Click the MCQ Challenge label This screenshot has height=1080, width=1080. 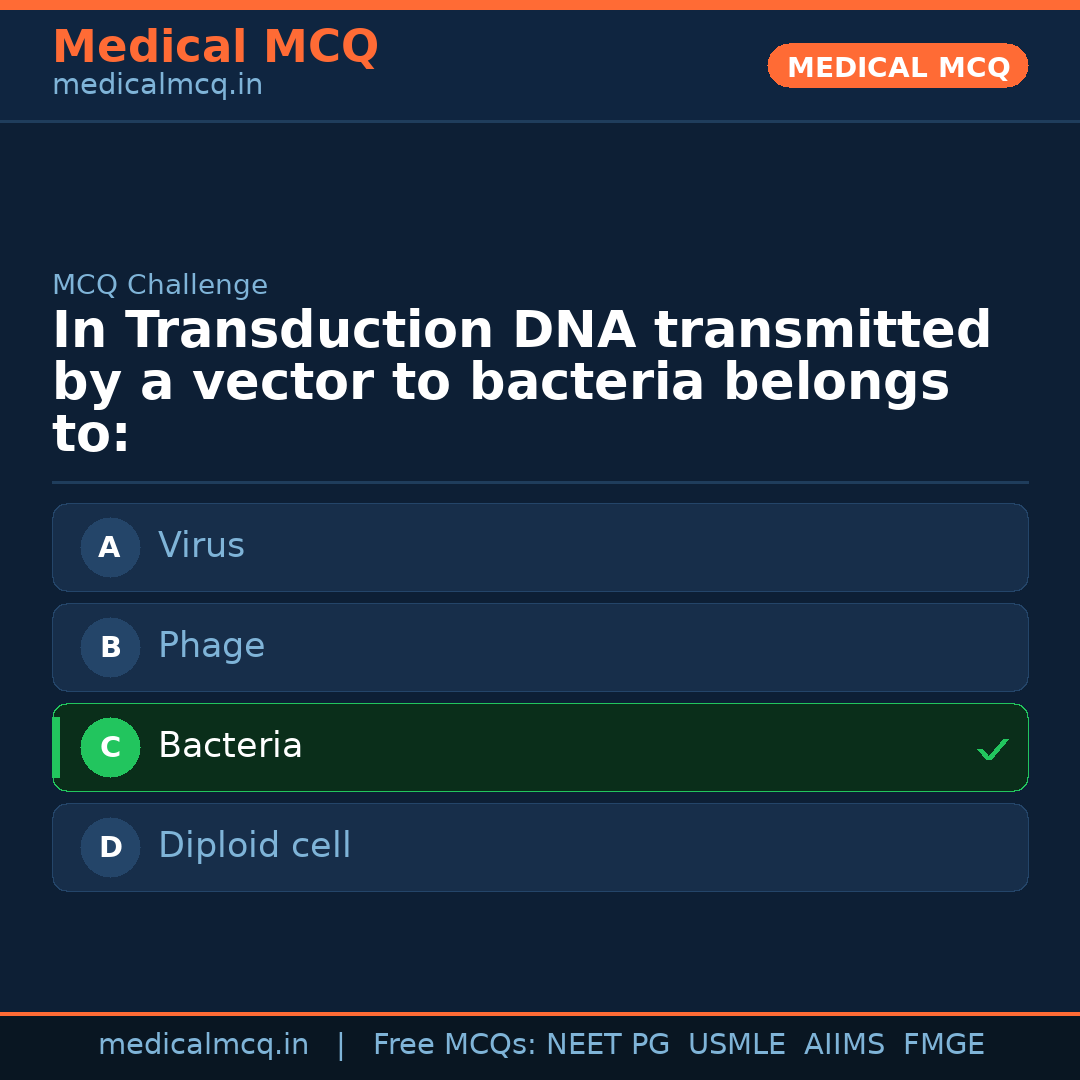pos(160,285)
